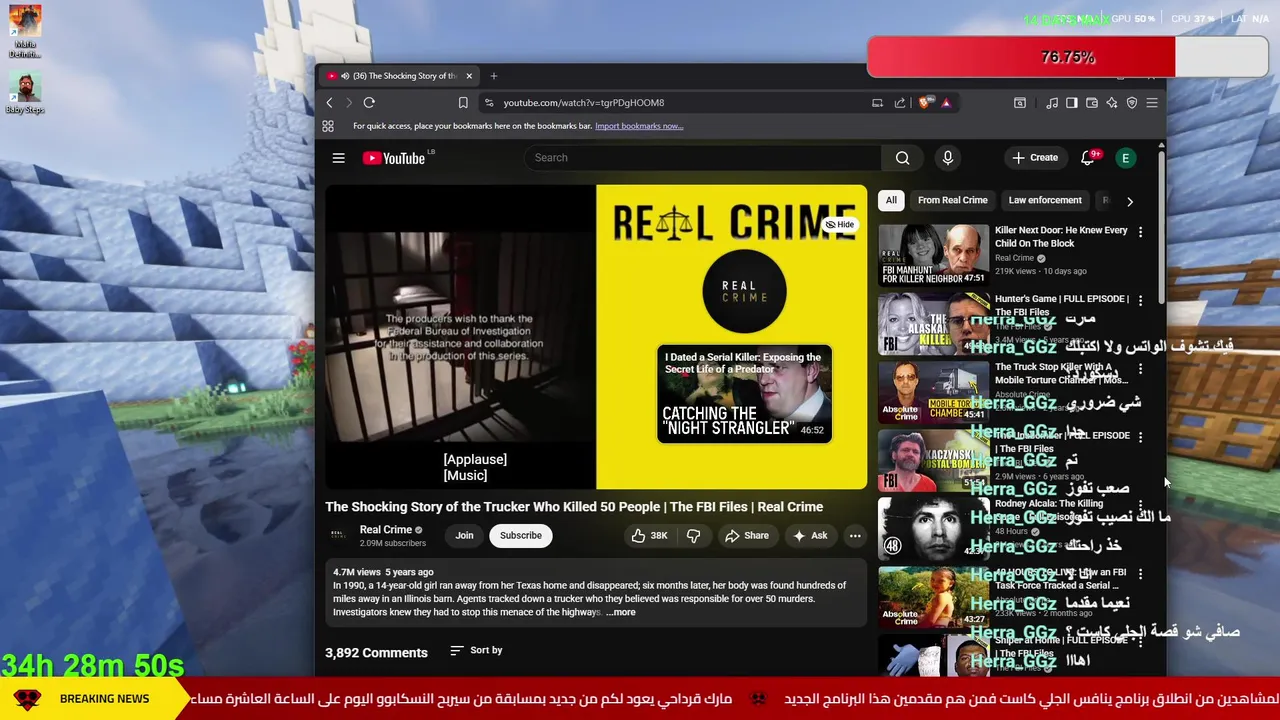
Task: Open Leo AI sparkle icon
Action: [1111, 103]
